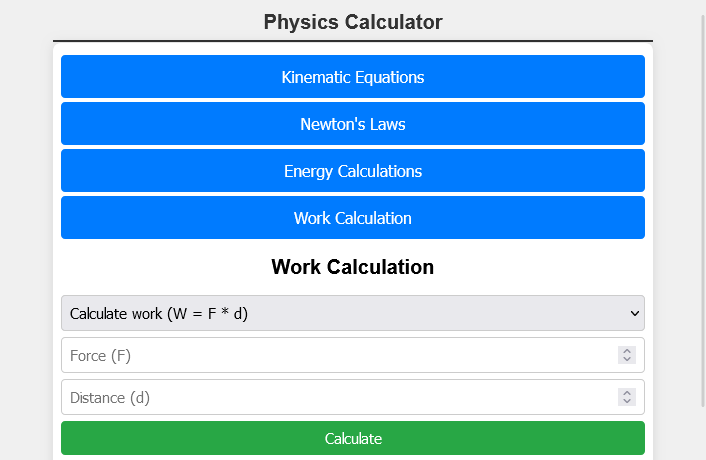Open the Calculate work formula dropdown
Screen dimensions: 706x460
(340, 313)
